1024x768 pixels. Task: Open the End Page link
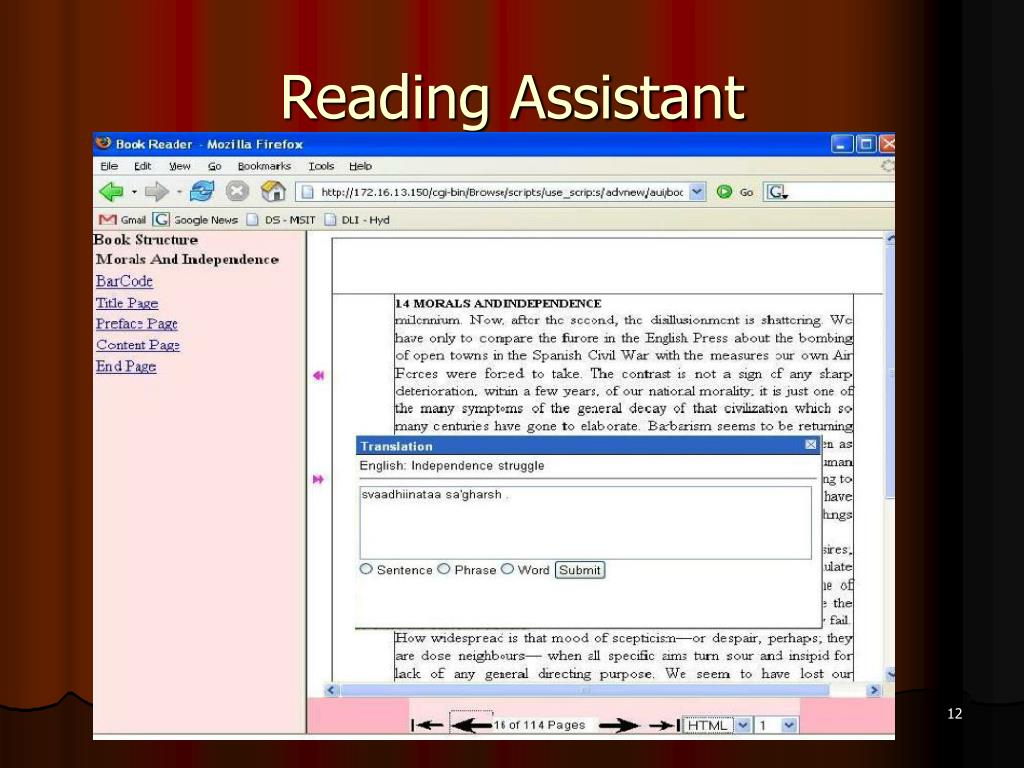(x=126, y=366)
